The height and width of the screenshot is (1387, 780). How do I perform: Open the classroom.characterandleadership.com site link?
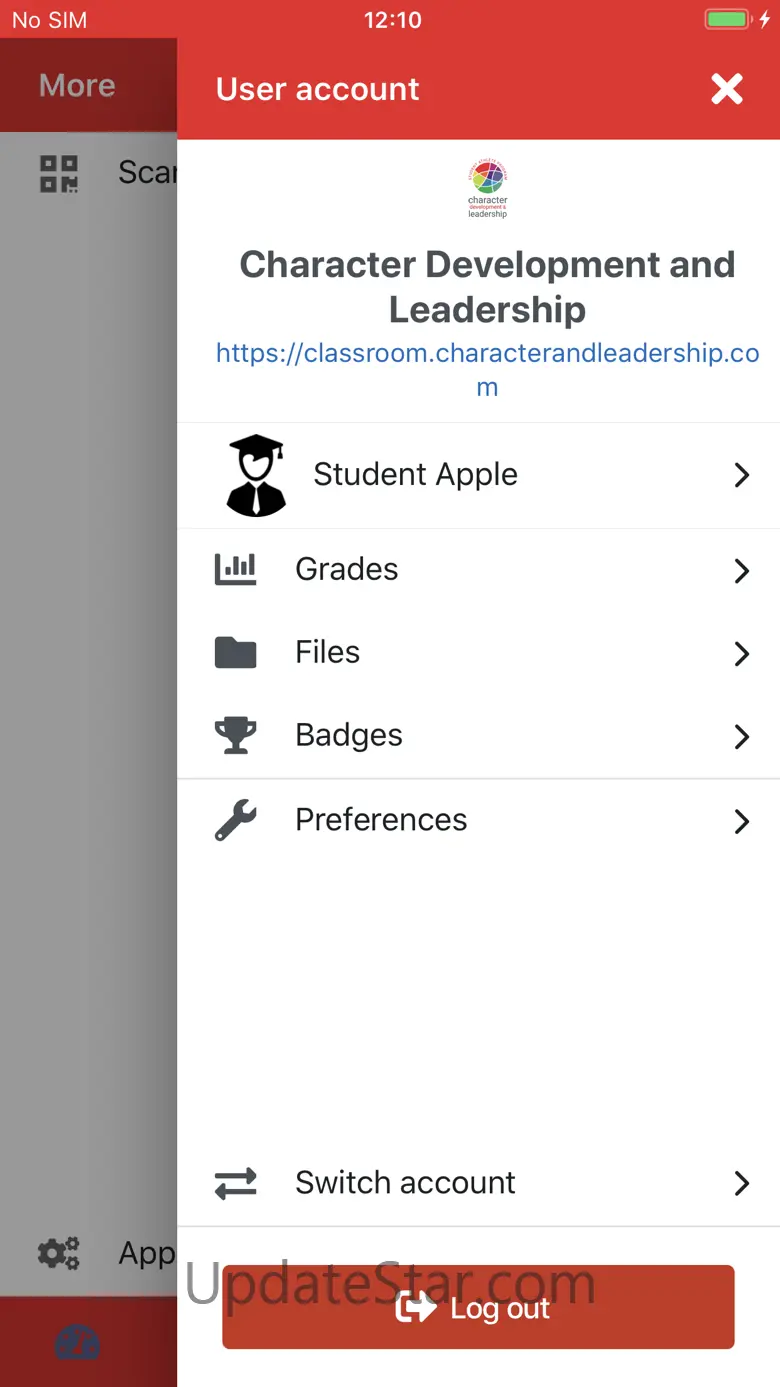coord(487,369)
